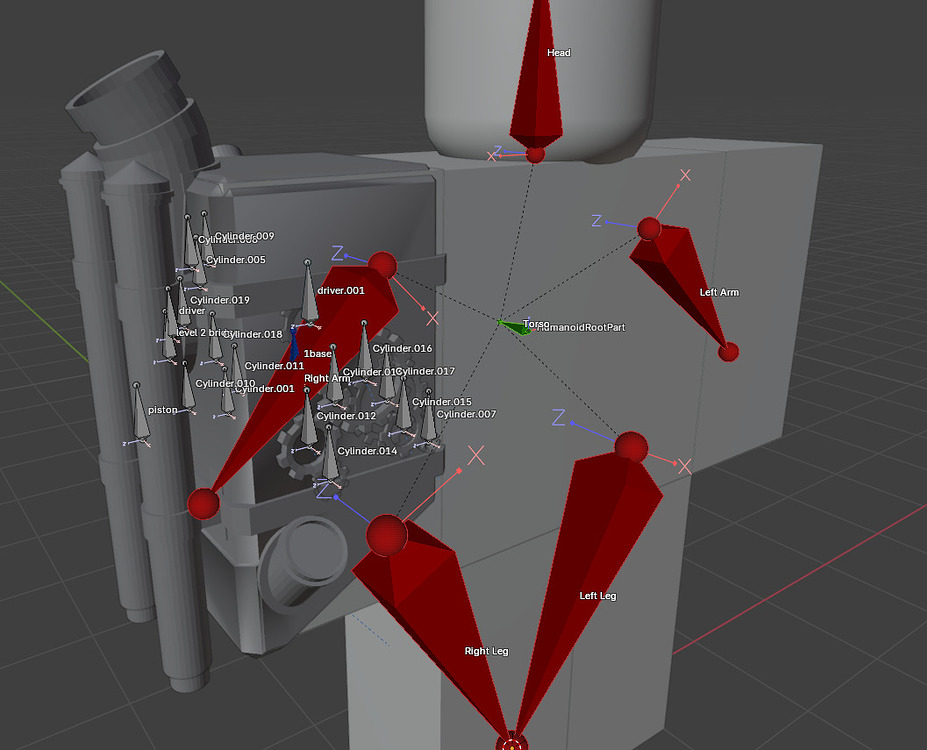Click the Right Leg bone's upper joint sphere
The image size is (927, 750).
tap(387, 535)
